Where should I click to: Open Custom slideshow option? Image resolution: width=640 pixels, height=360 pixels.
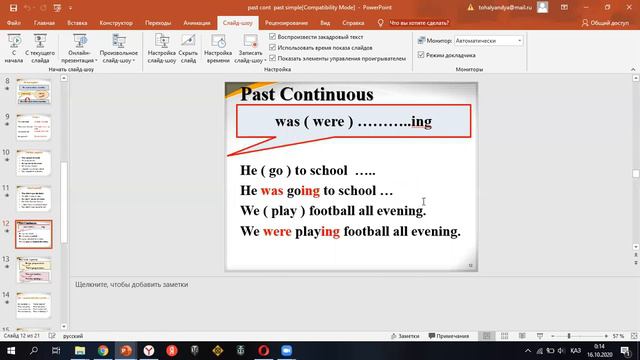[119, 48]
